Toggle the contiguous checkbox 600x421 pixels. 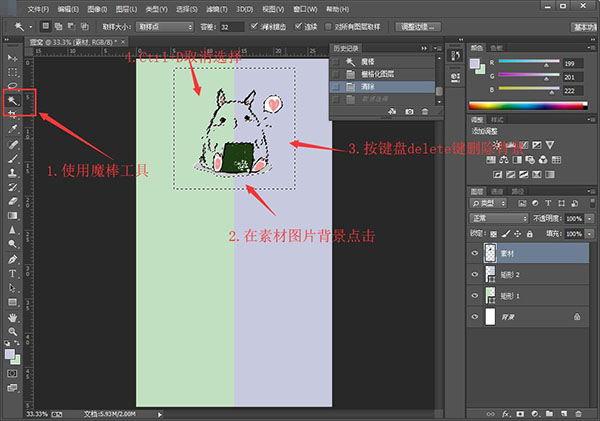tap(298, 26)
